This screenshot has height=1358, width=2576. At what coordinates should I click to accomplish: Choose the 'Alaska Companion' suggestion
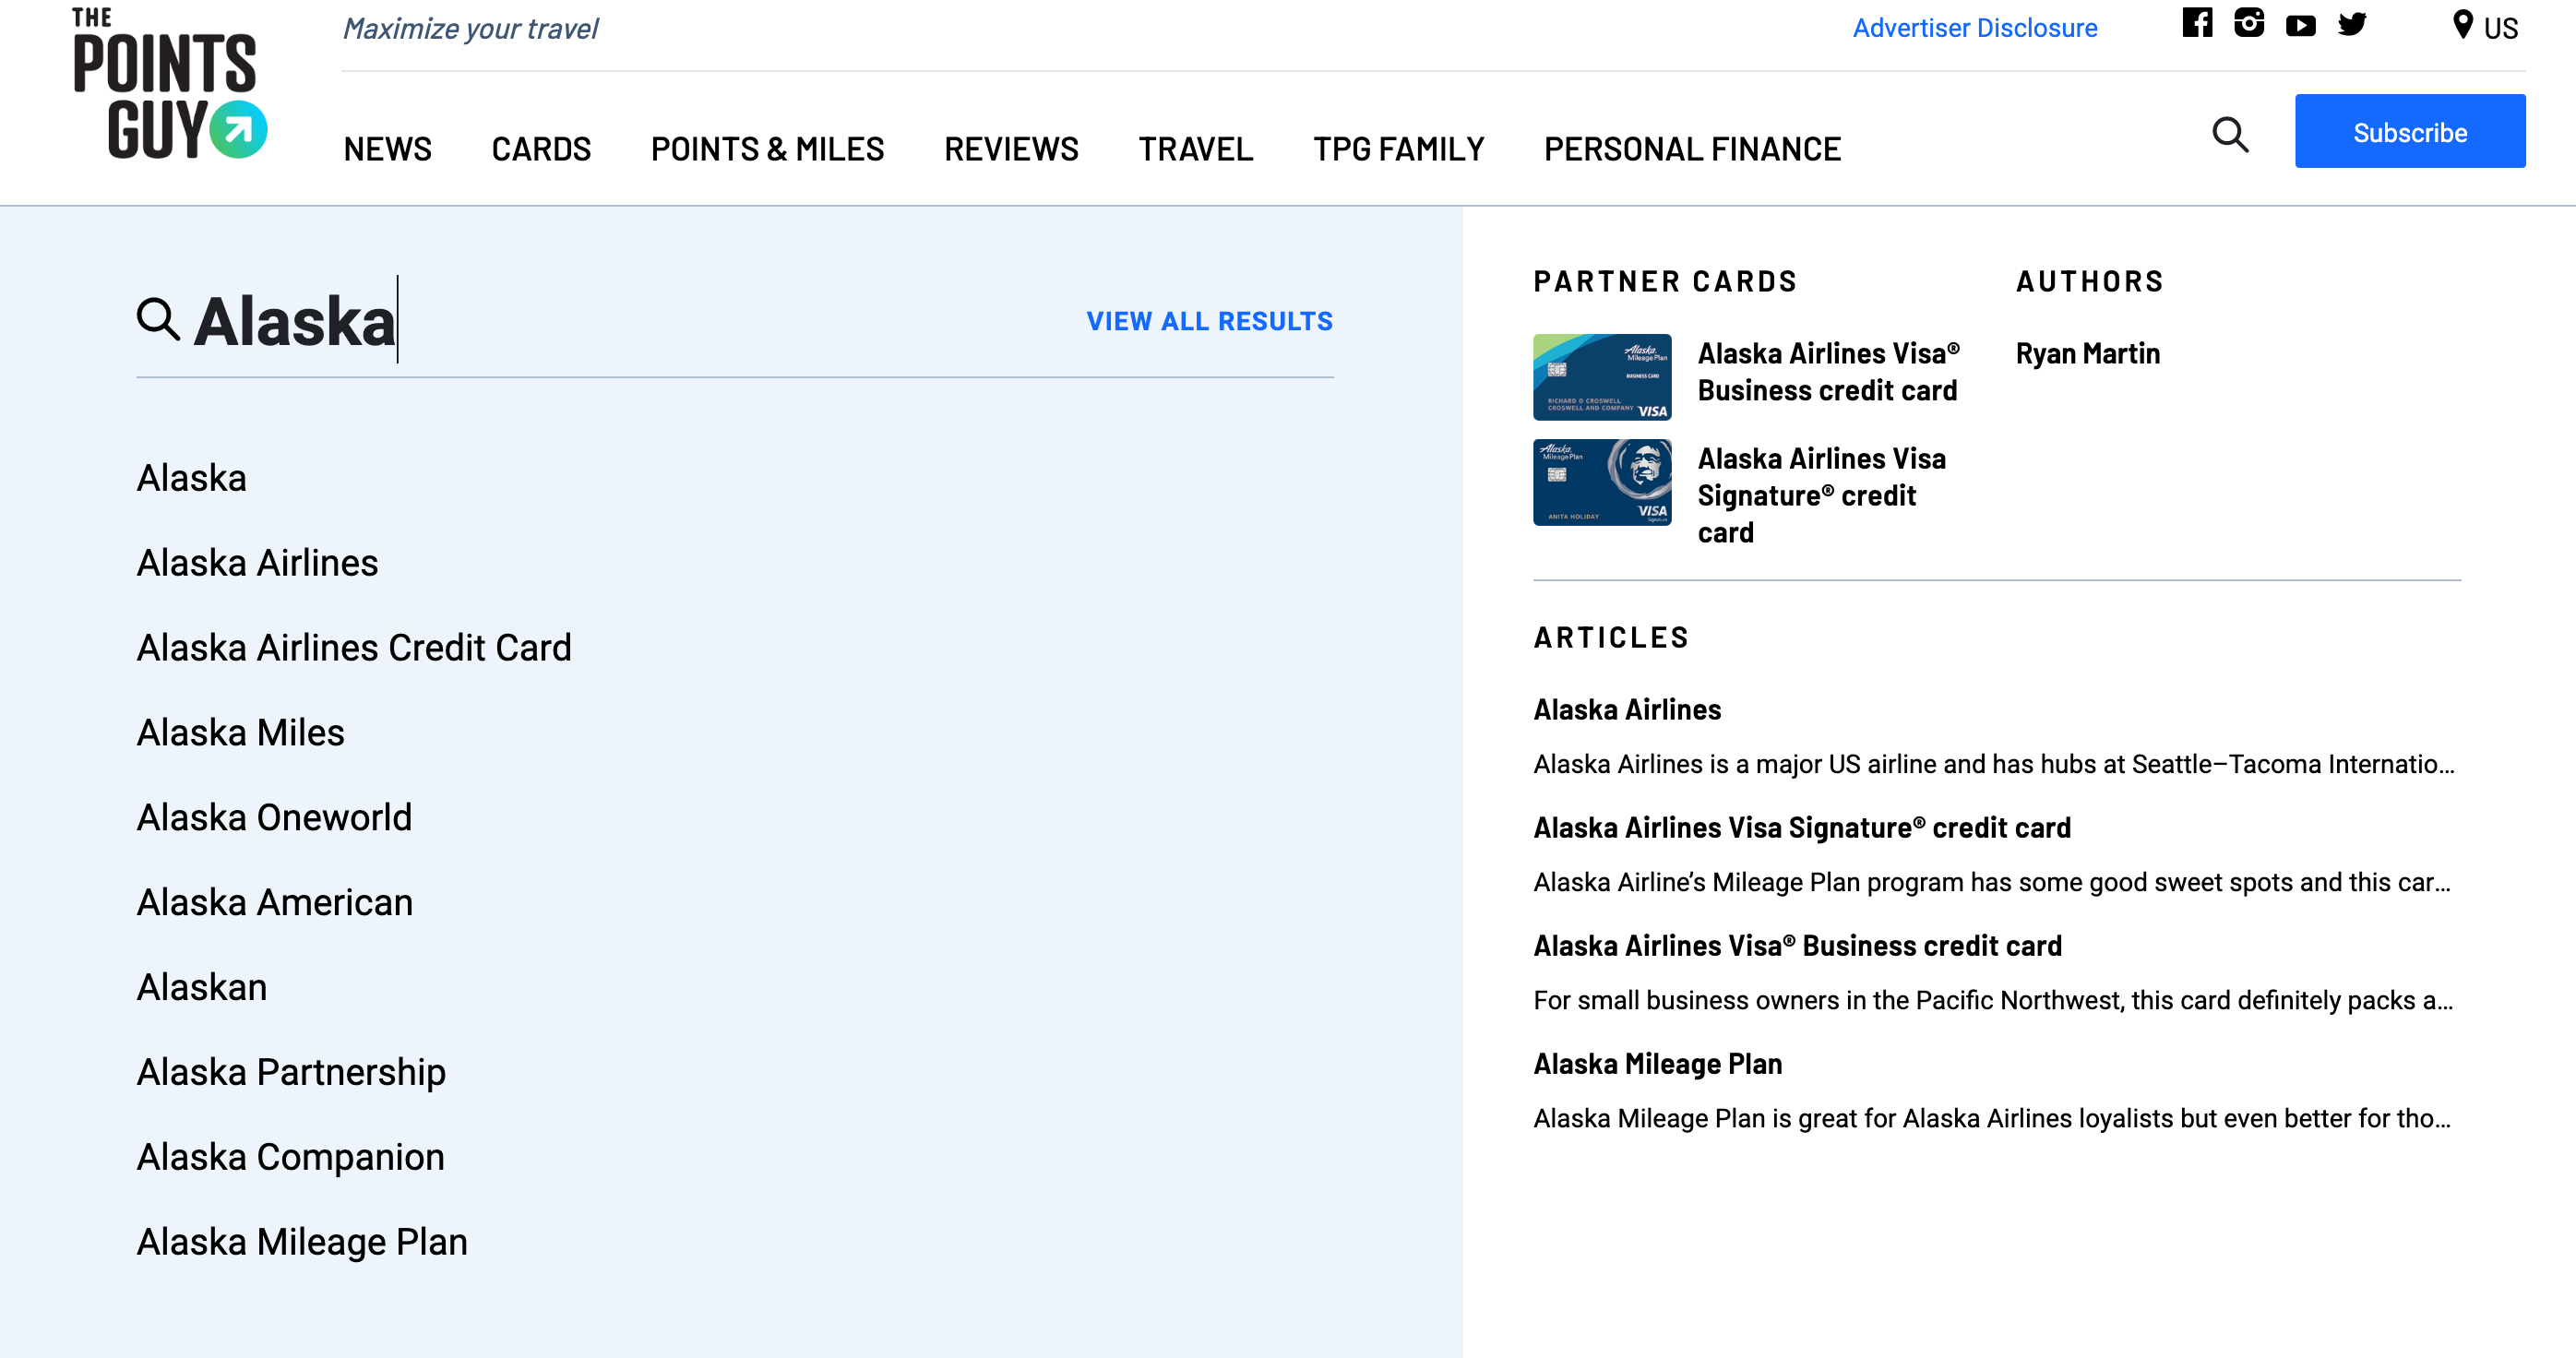(x=291, y=1157)
